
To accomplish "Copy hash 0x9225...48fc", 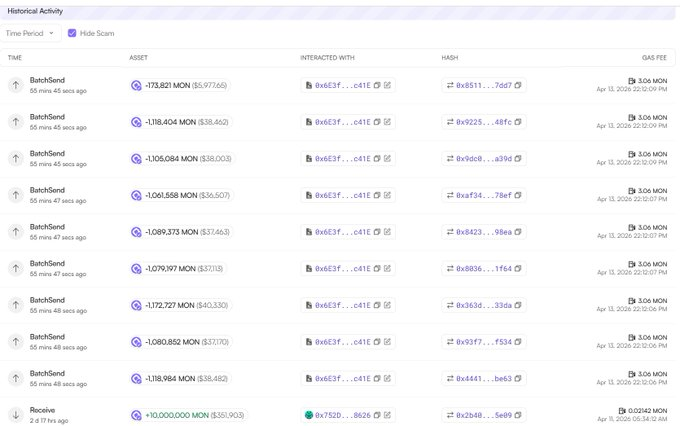I will point(518,122).
